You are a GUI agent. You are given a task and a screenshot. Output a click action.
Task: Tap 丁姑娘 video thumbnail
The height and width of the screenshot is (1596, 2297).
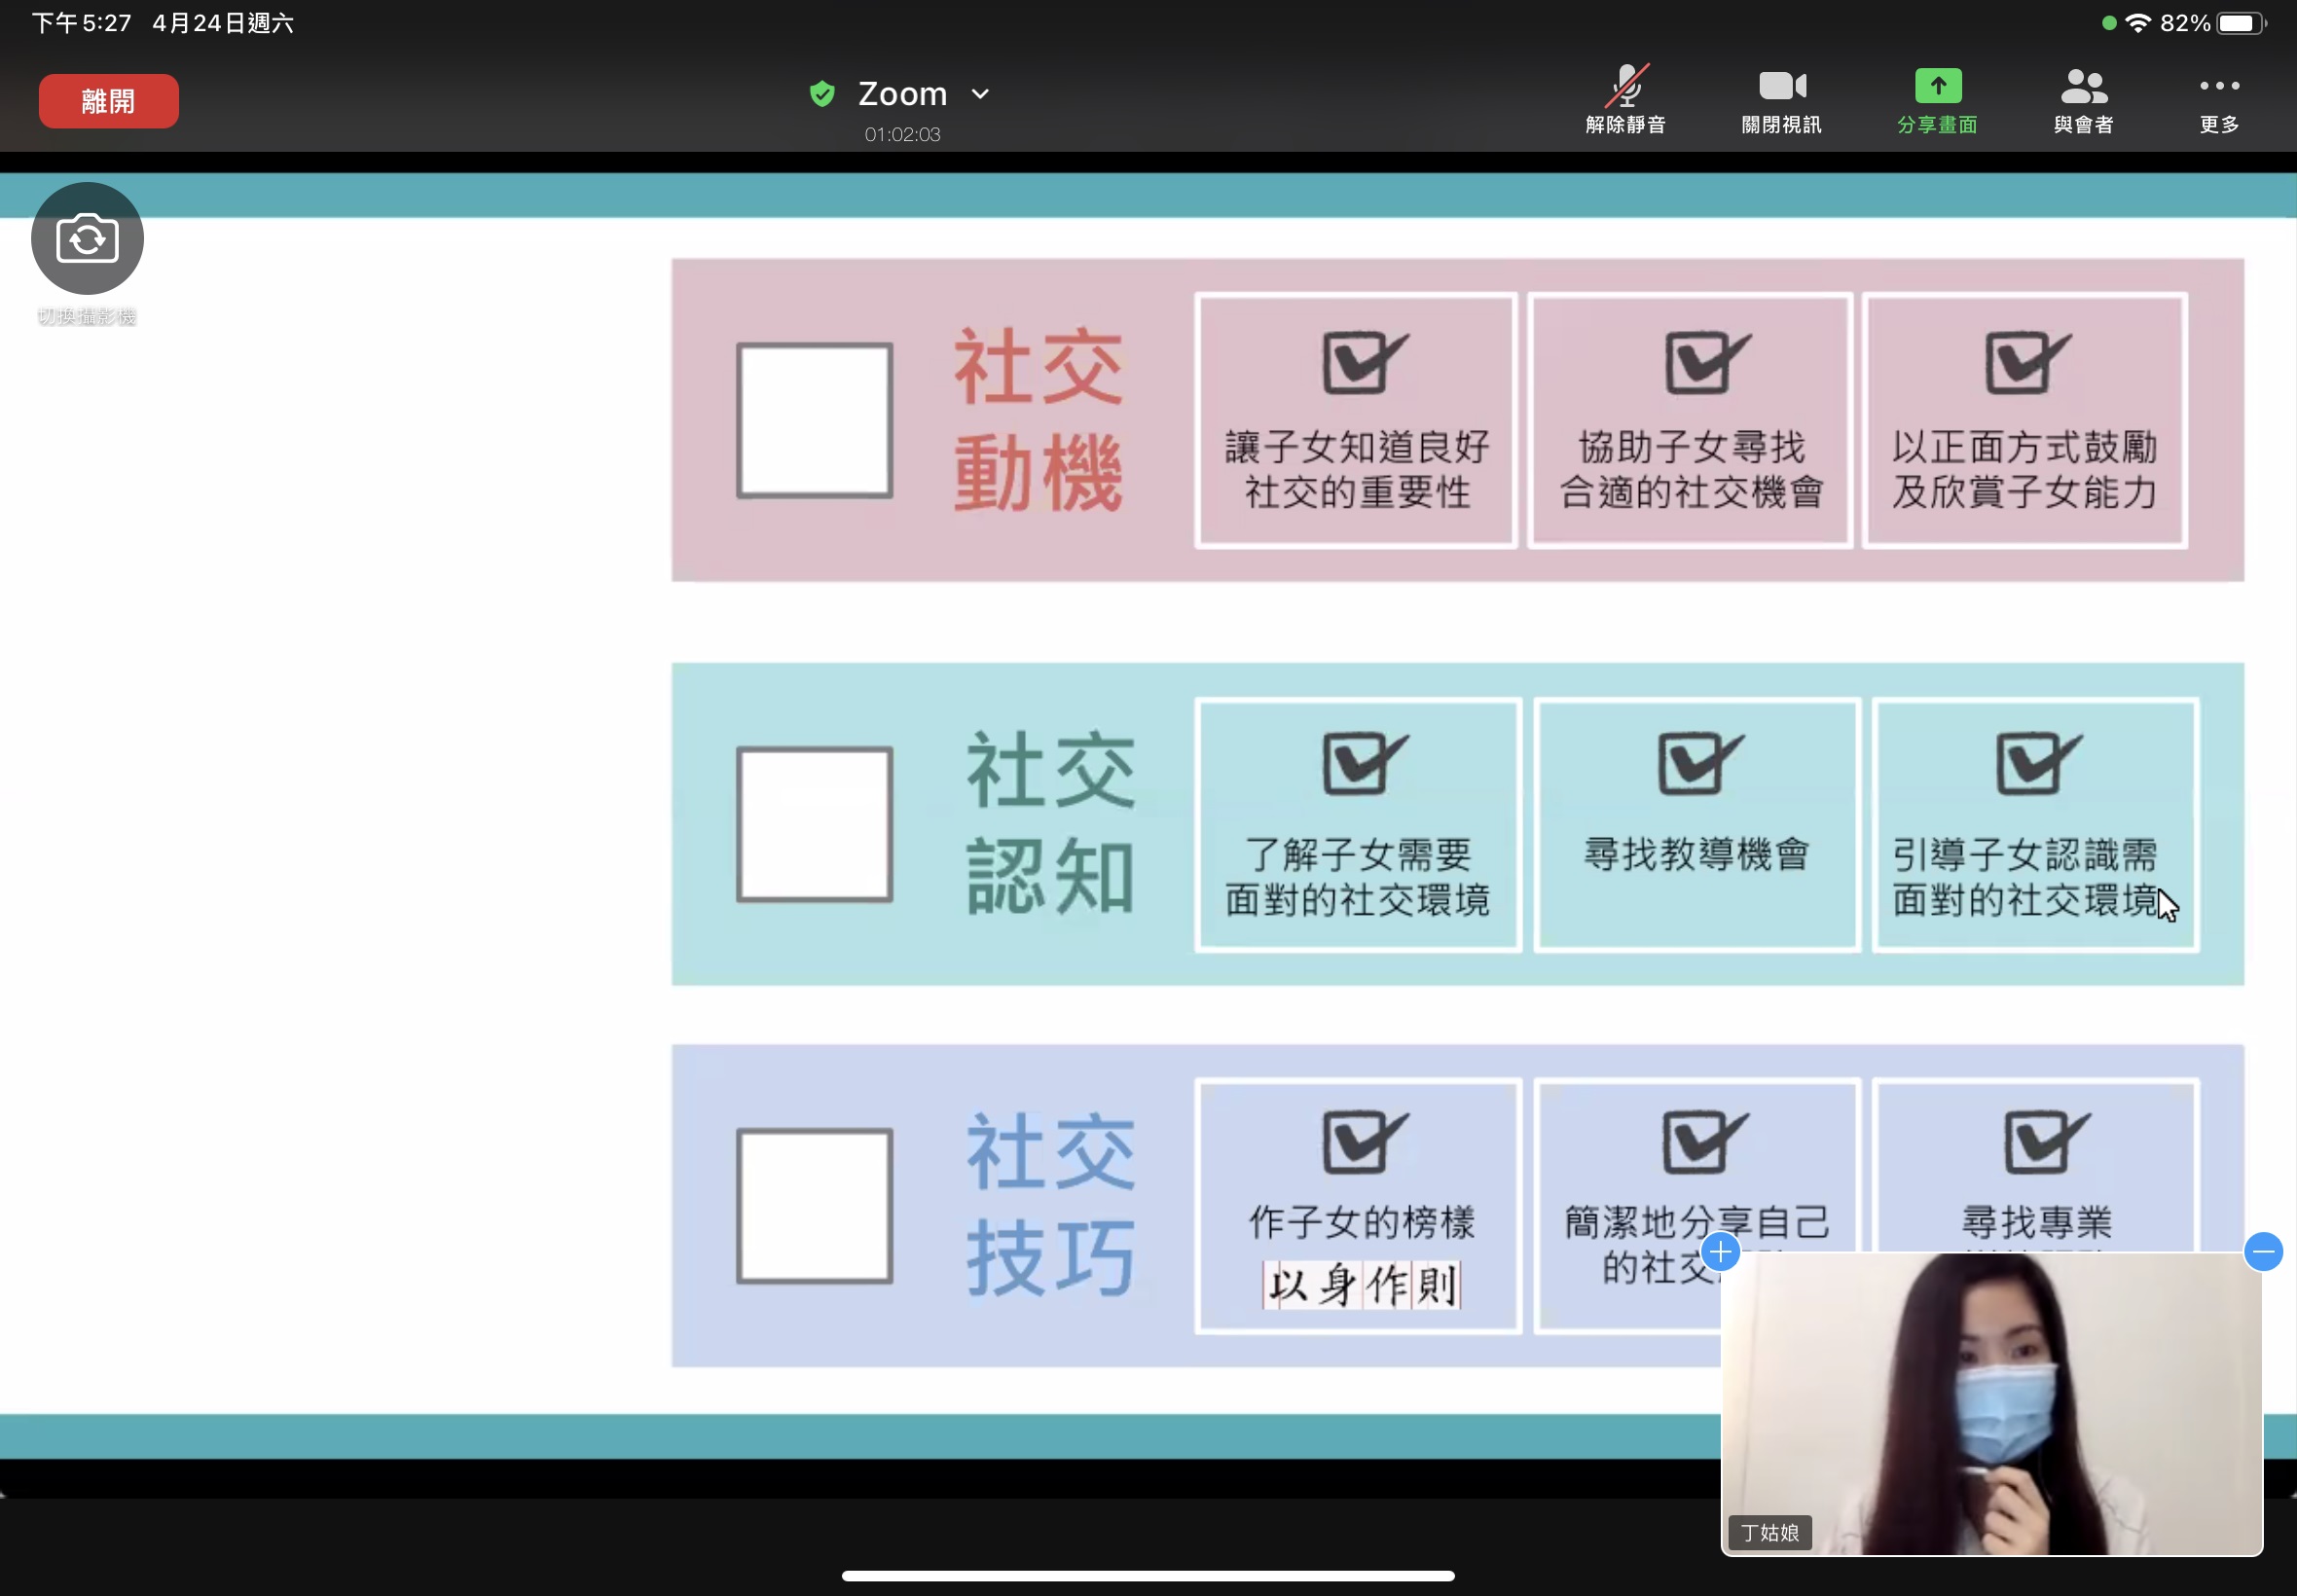(x=1991, y=1404)
